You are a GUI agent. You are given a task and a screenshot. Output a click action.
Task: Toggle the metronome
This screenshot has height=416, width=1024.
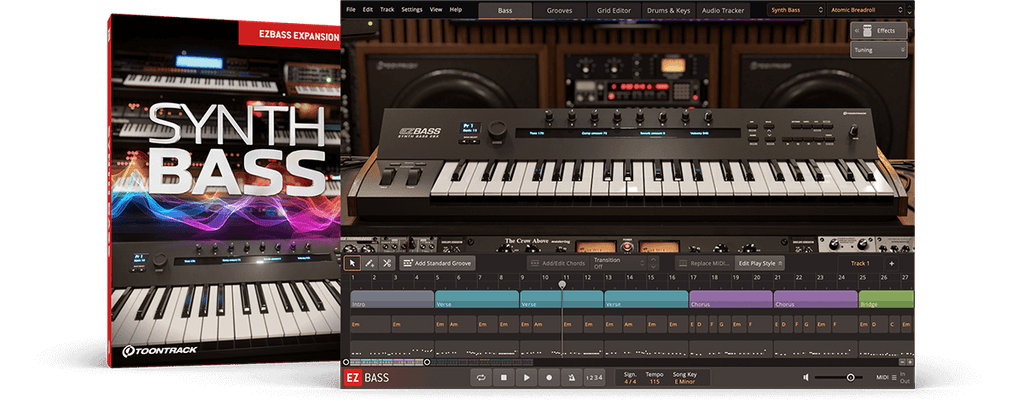tap(571, 377)
